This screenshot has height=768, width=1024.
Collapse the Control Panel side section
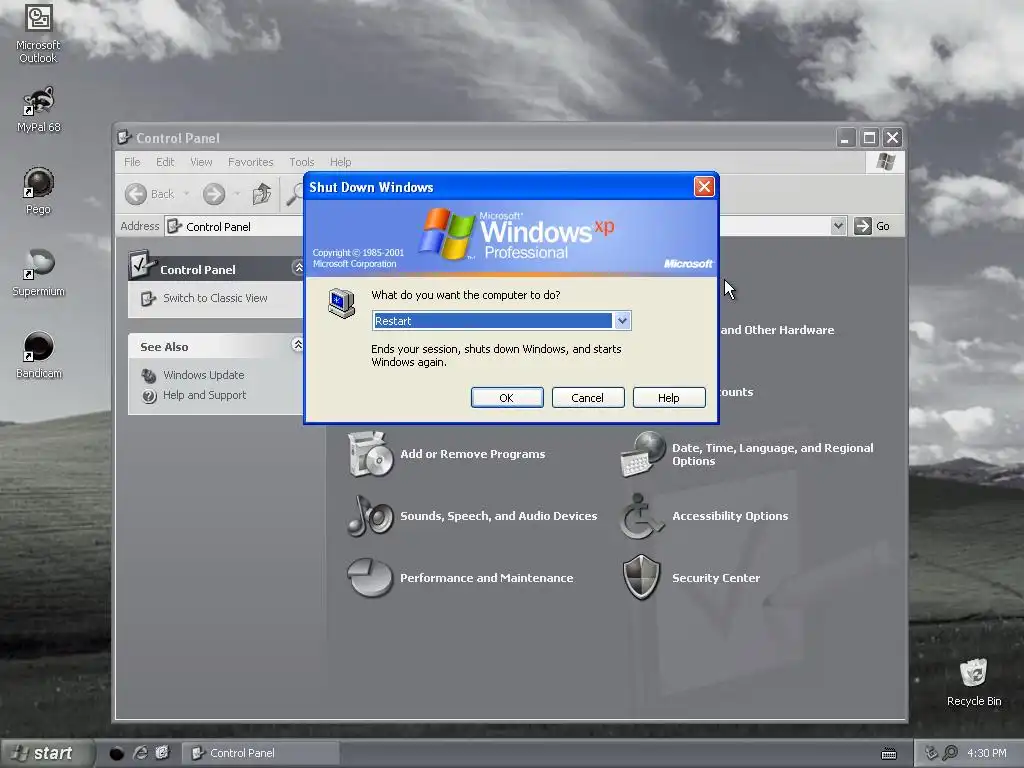298,267
